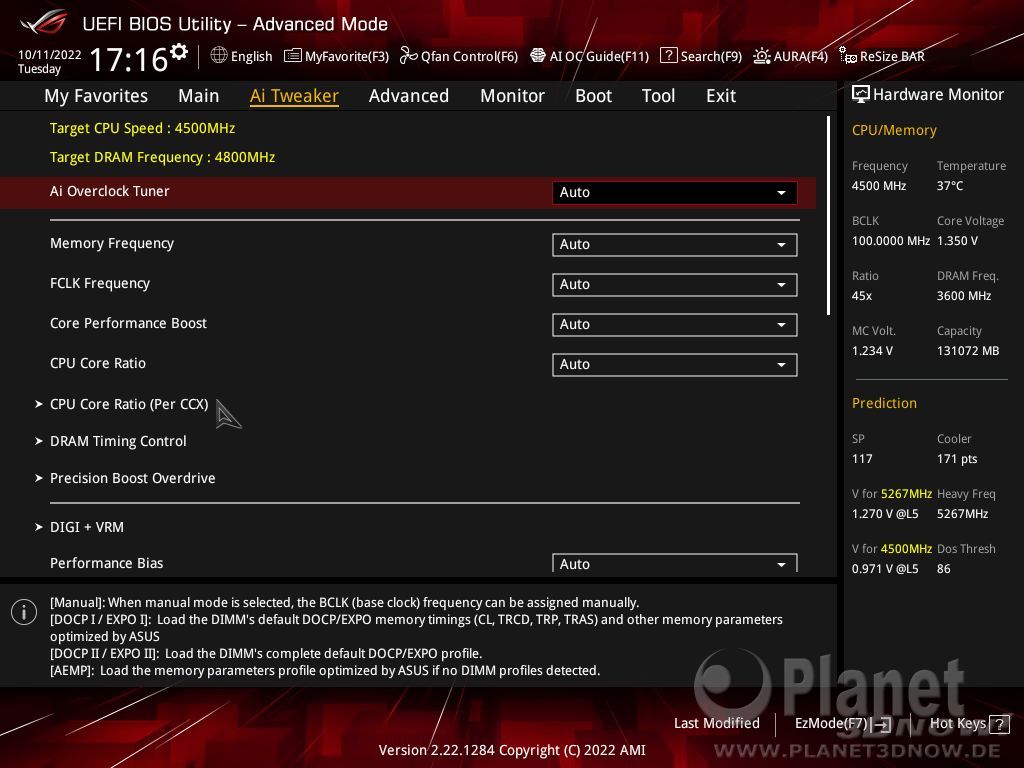Image resolution: width=1024 pixels, height=768 pixels.
Task: Click the ReSize BAR icon
Action: tap(848, 56)
